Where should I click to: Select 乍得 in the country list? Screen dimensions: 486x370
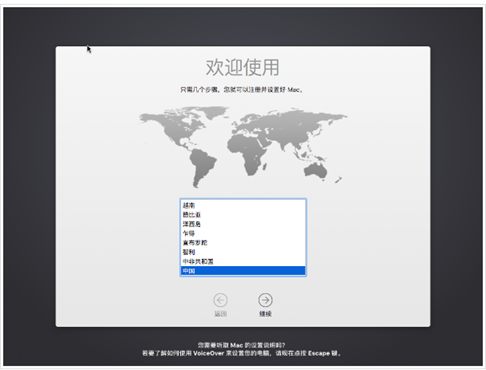tap(243, 233)
